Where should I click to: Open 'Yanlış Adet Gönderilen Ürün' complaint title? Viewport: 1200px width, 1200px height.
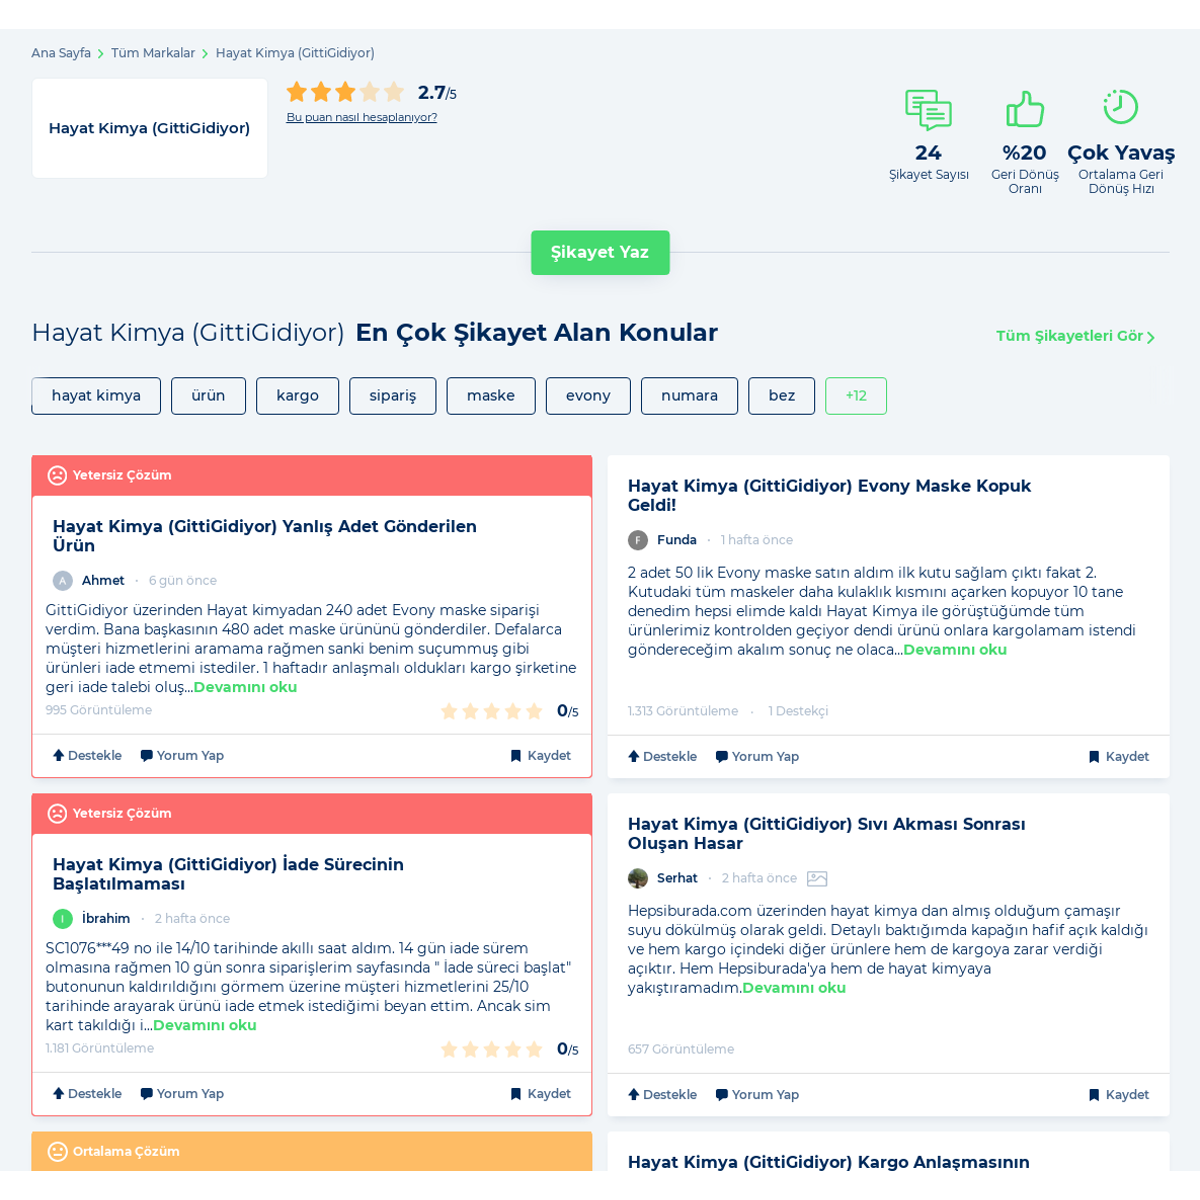[265, 536]
